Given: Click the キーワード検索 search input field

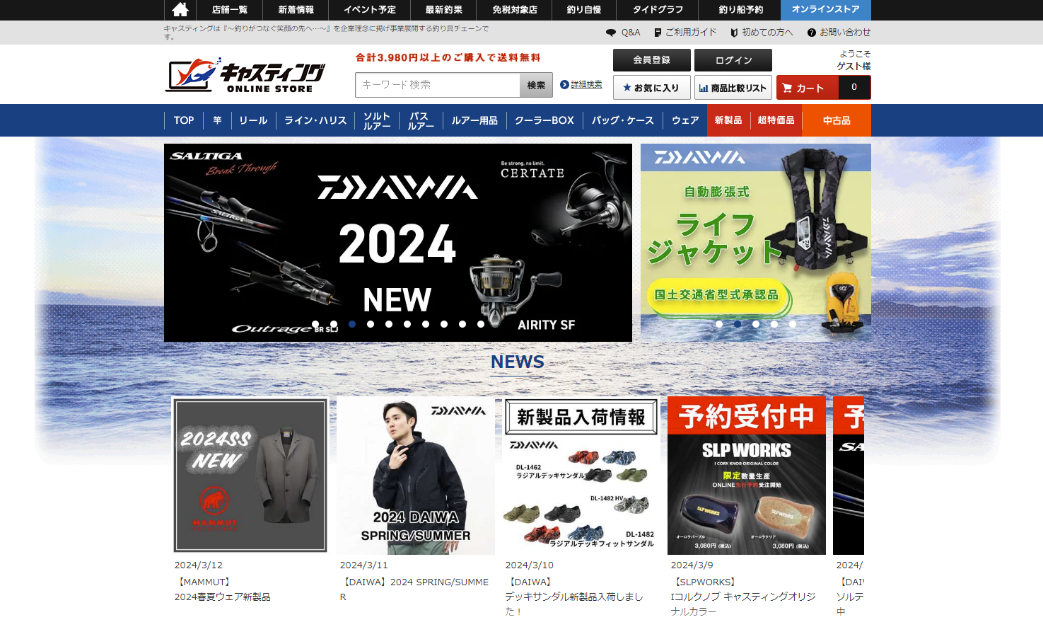Looking at the screenshot, I should (x=438, y=85).
